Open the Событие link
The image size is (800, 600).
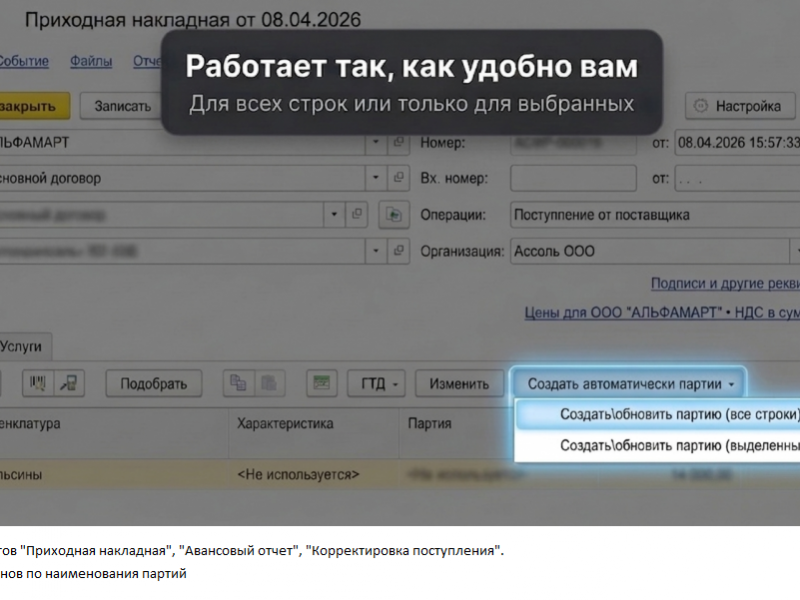[x=24, y=61]
